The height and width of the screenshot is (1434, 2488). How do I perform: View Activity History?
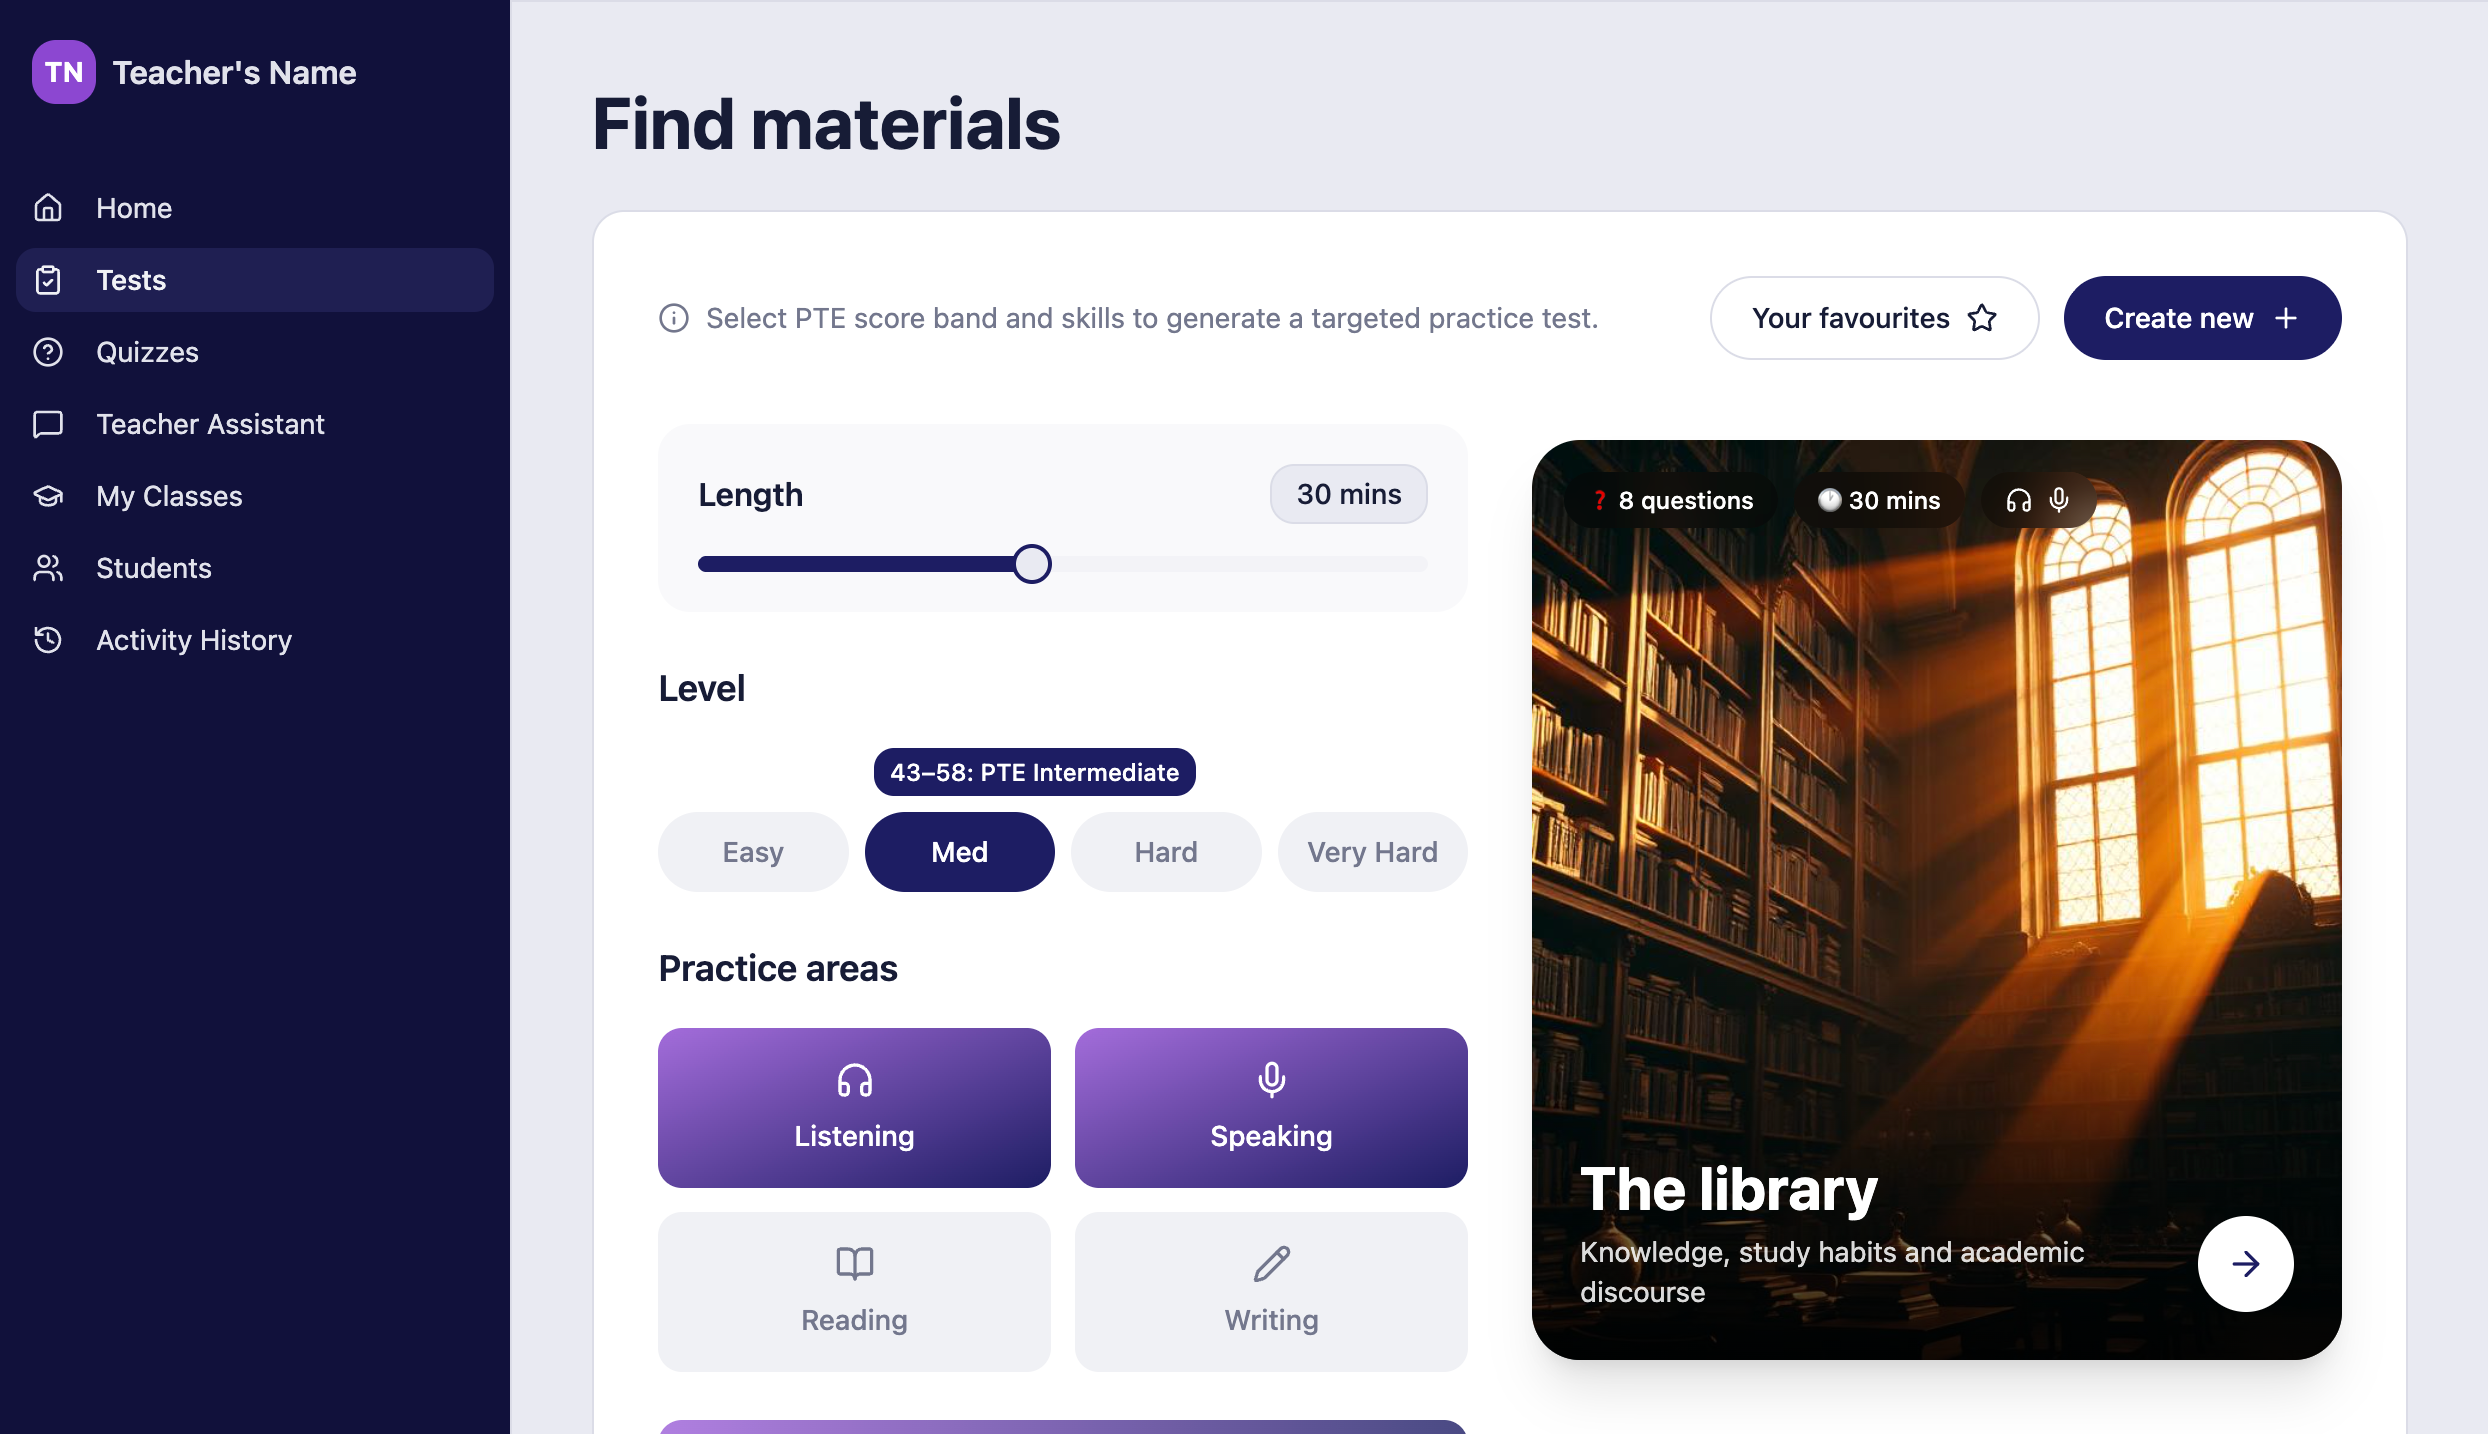click(255, 640)
